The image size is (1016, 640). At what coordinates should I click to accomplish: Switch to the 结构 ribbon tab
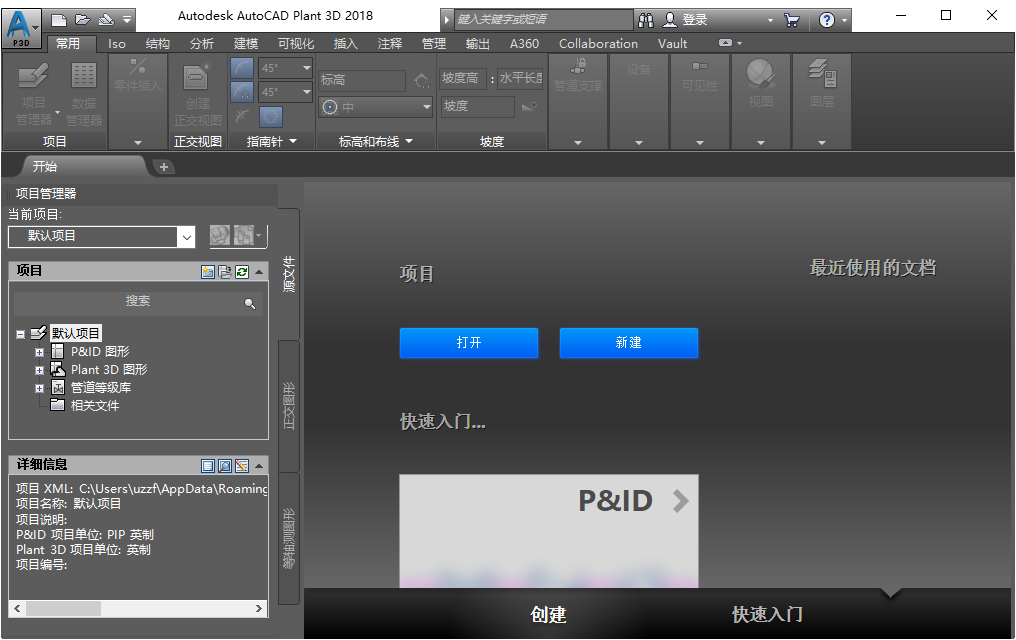point(157,44)
